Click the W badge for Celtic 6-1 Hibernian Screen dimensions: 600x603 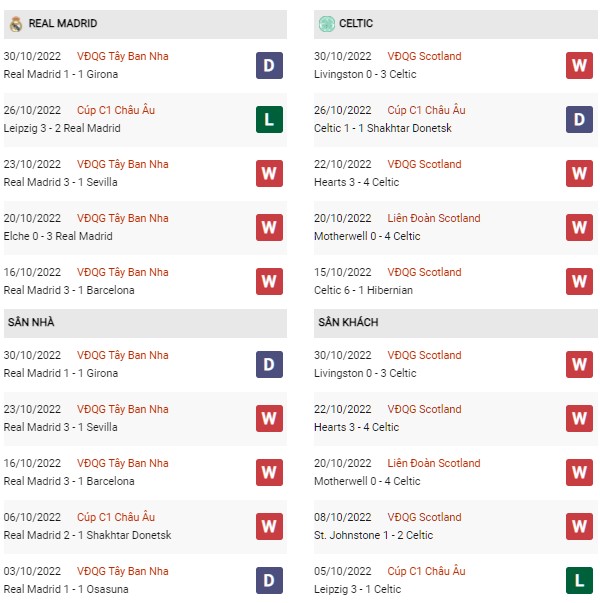tap(579, 282)
